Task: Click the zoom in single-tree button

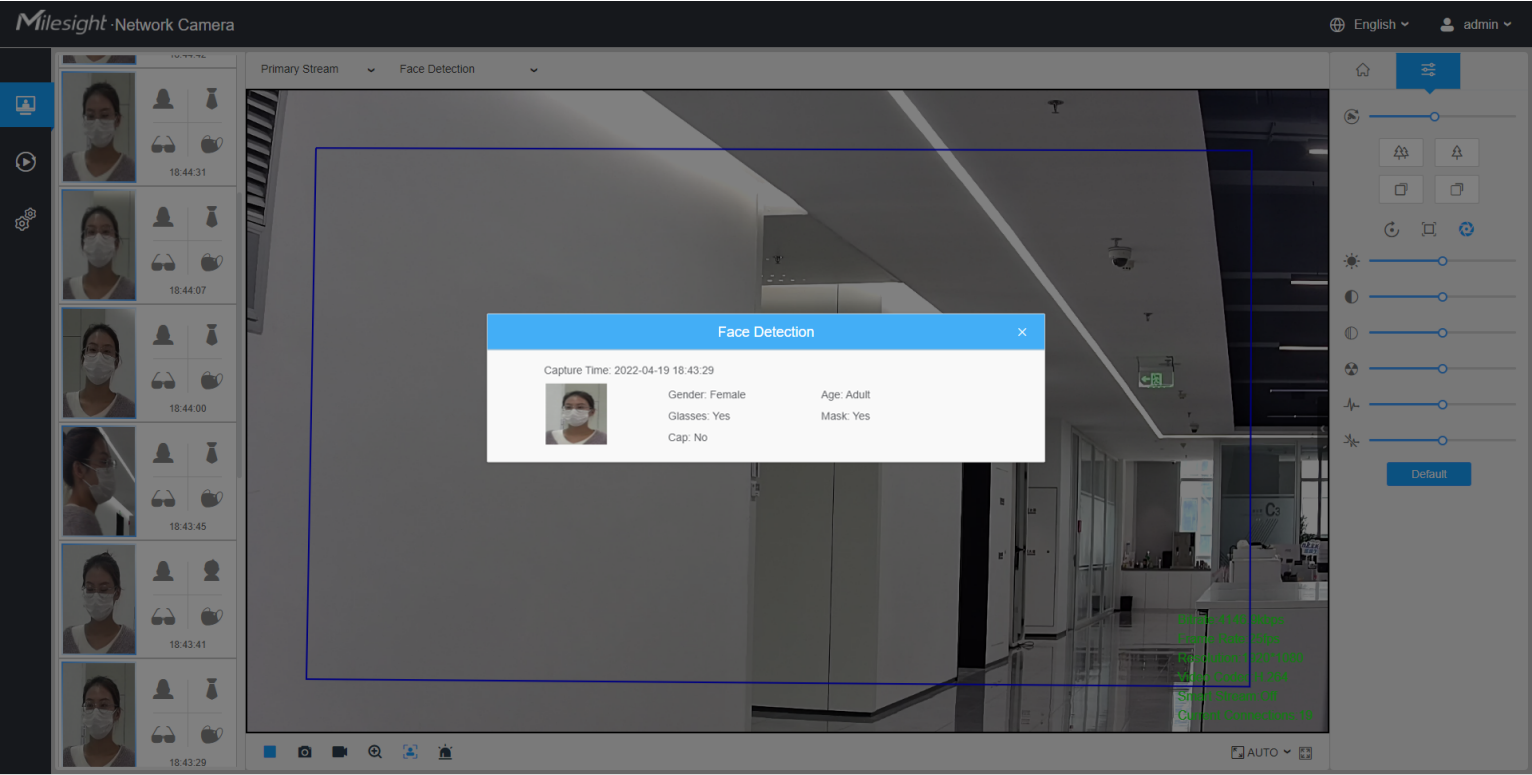Action: point(1457,152)
